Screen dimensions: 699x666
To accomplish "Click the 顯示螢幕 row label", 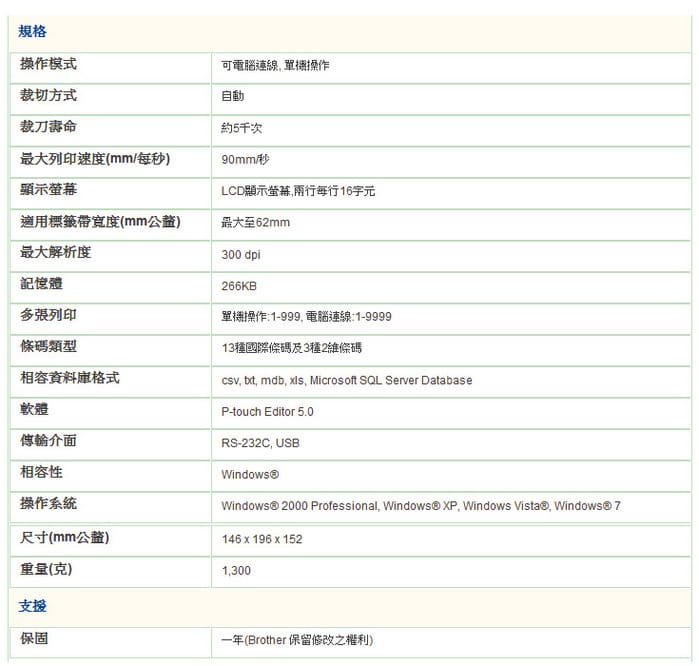I will point(49,190).
